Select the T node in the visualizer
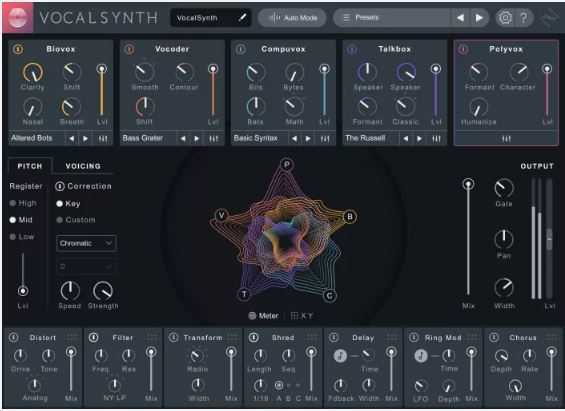Viewport: 565px width, 411px height. (244, 294)
